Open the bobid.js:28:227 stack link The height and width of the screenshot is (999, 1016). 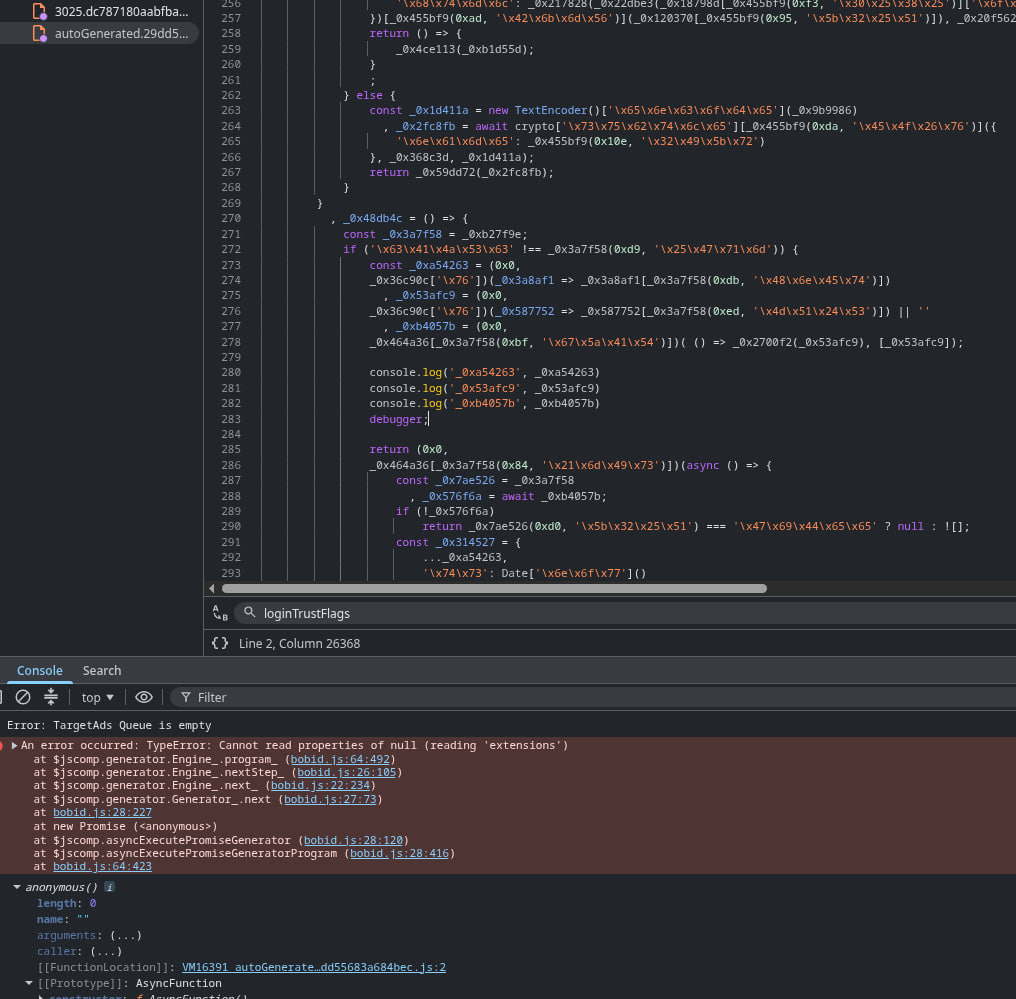102,812
